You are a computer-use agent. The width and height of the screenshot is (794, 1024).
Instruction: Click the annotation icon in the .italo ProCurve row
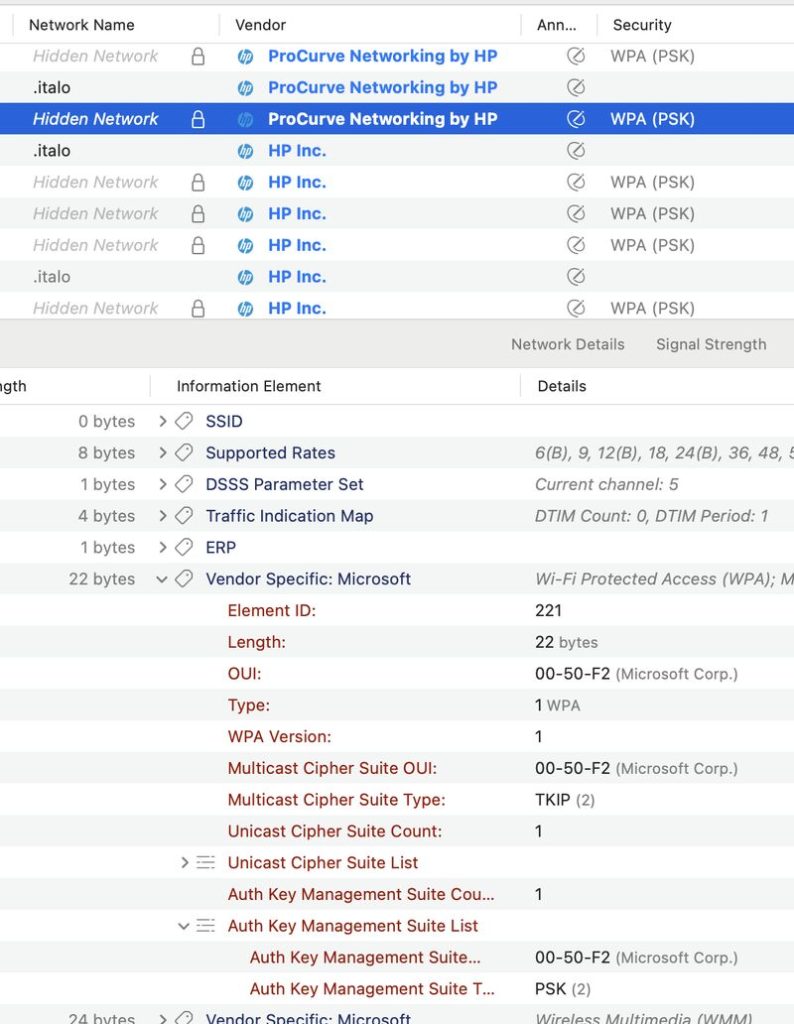[x=576, y=88]
